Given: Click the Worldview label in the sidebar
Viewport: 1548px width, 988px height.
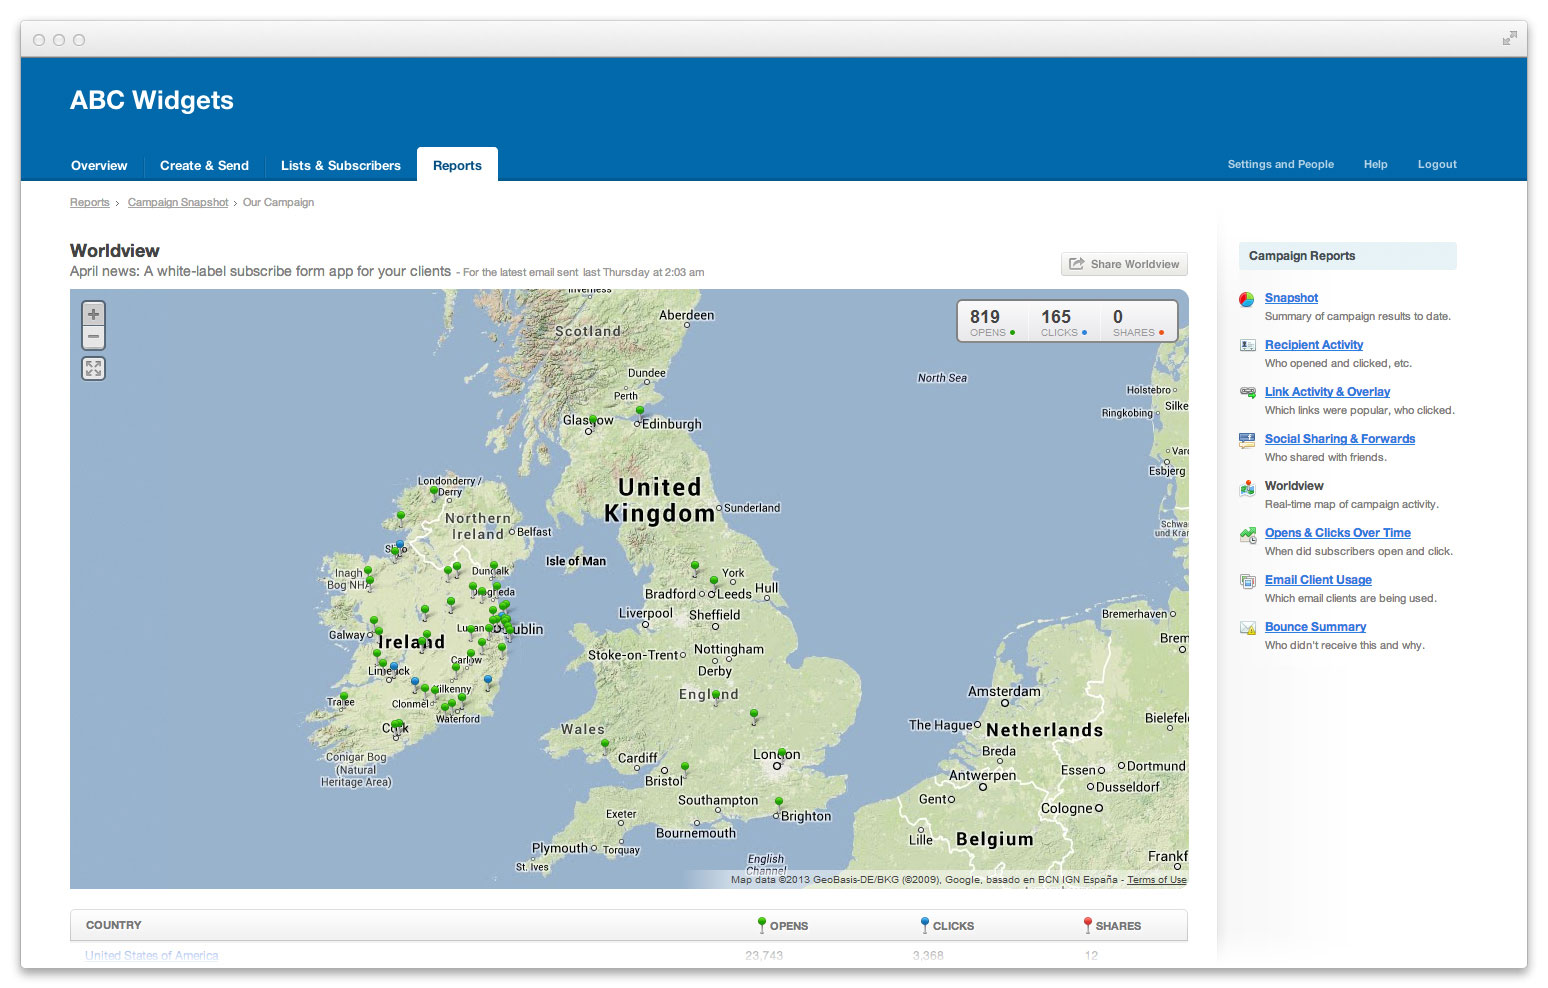Looking at the screenshot, I should (1294, 486).
